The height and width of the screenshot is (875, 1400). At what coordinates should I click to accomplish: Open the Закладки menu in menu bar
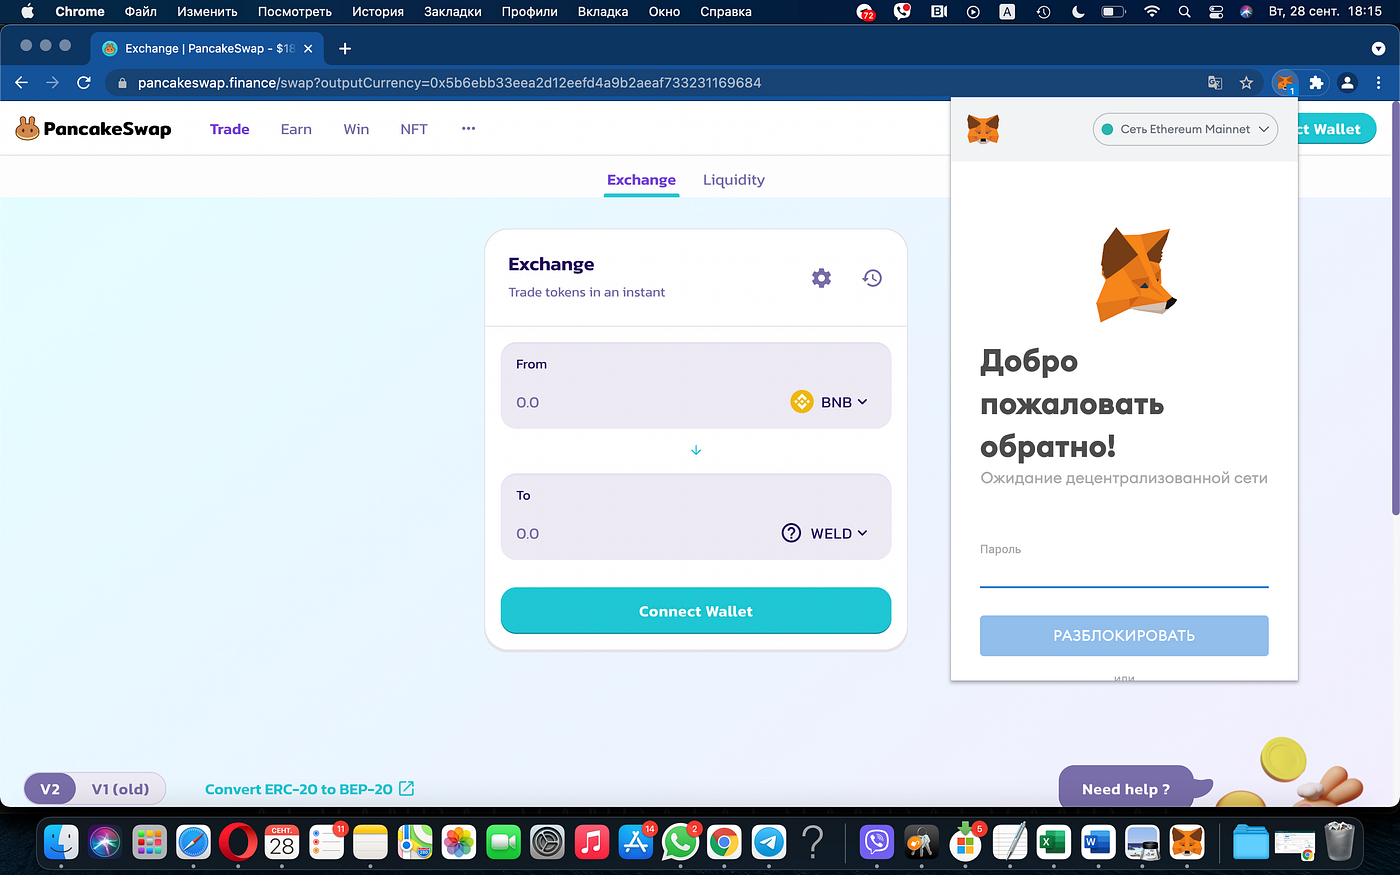(453, 12)
